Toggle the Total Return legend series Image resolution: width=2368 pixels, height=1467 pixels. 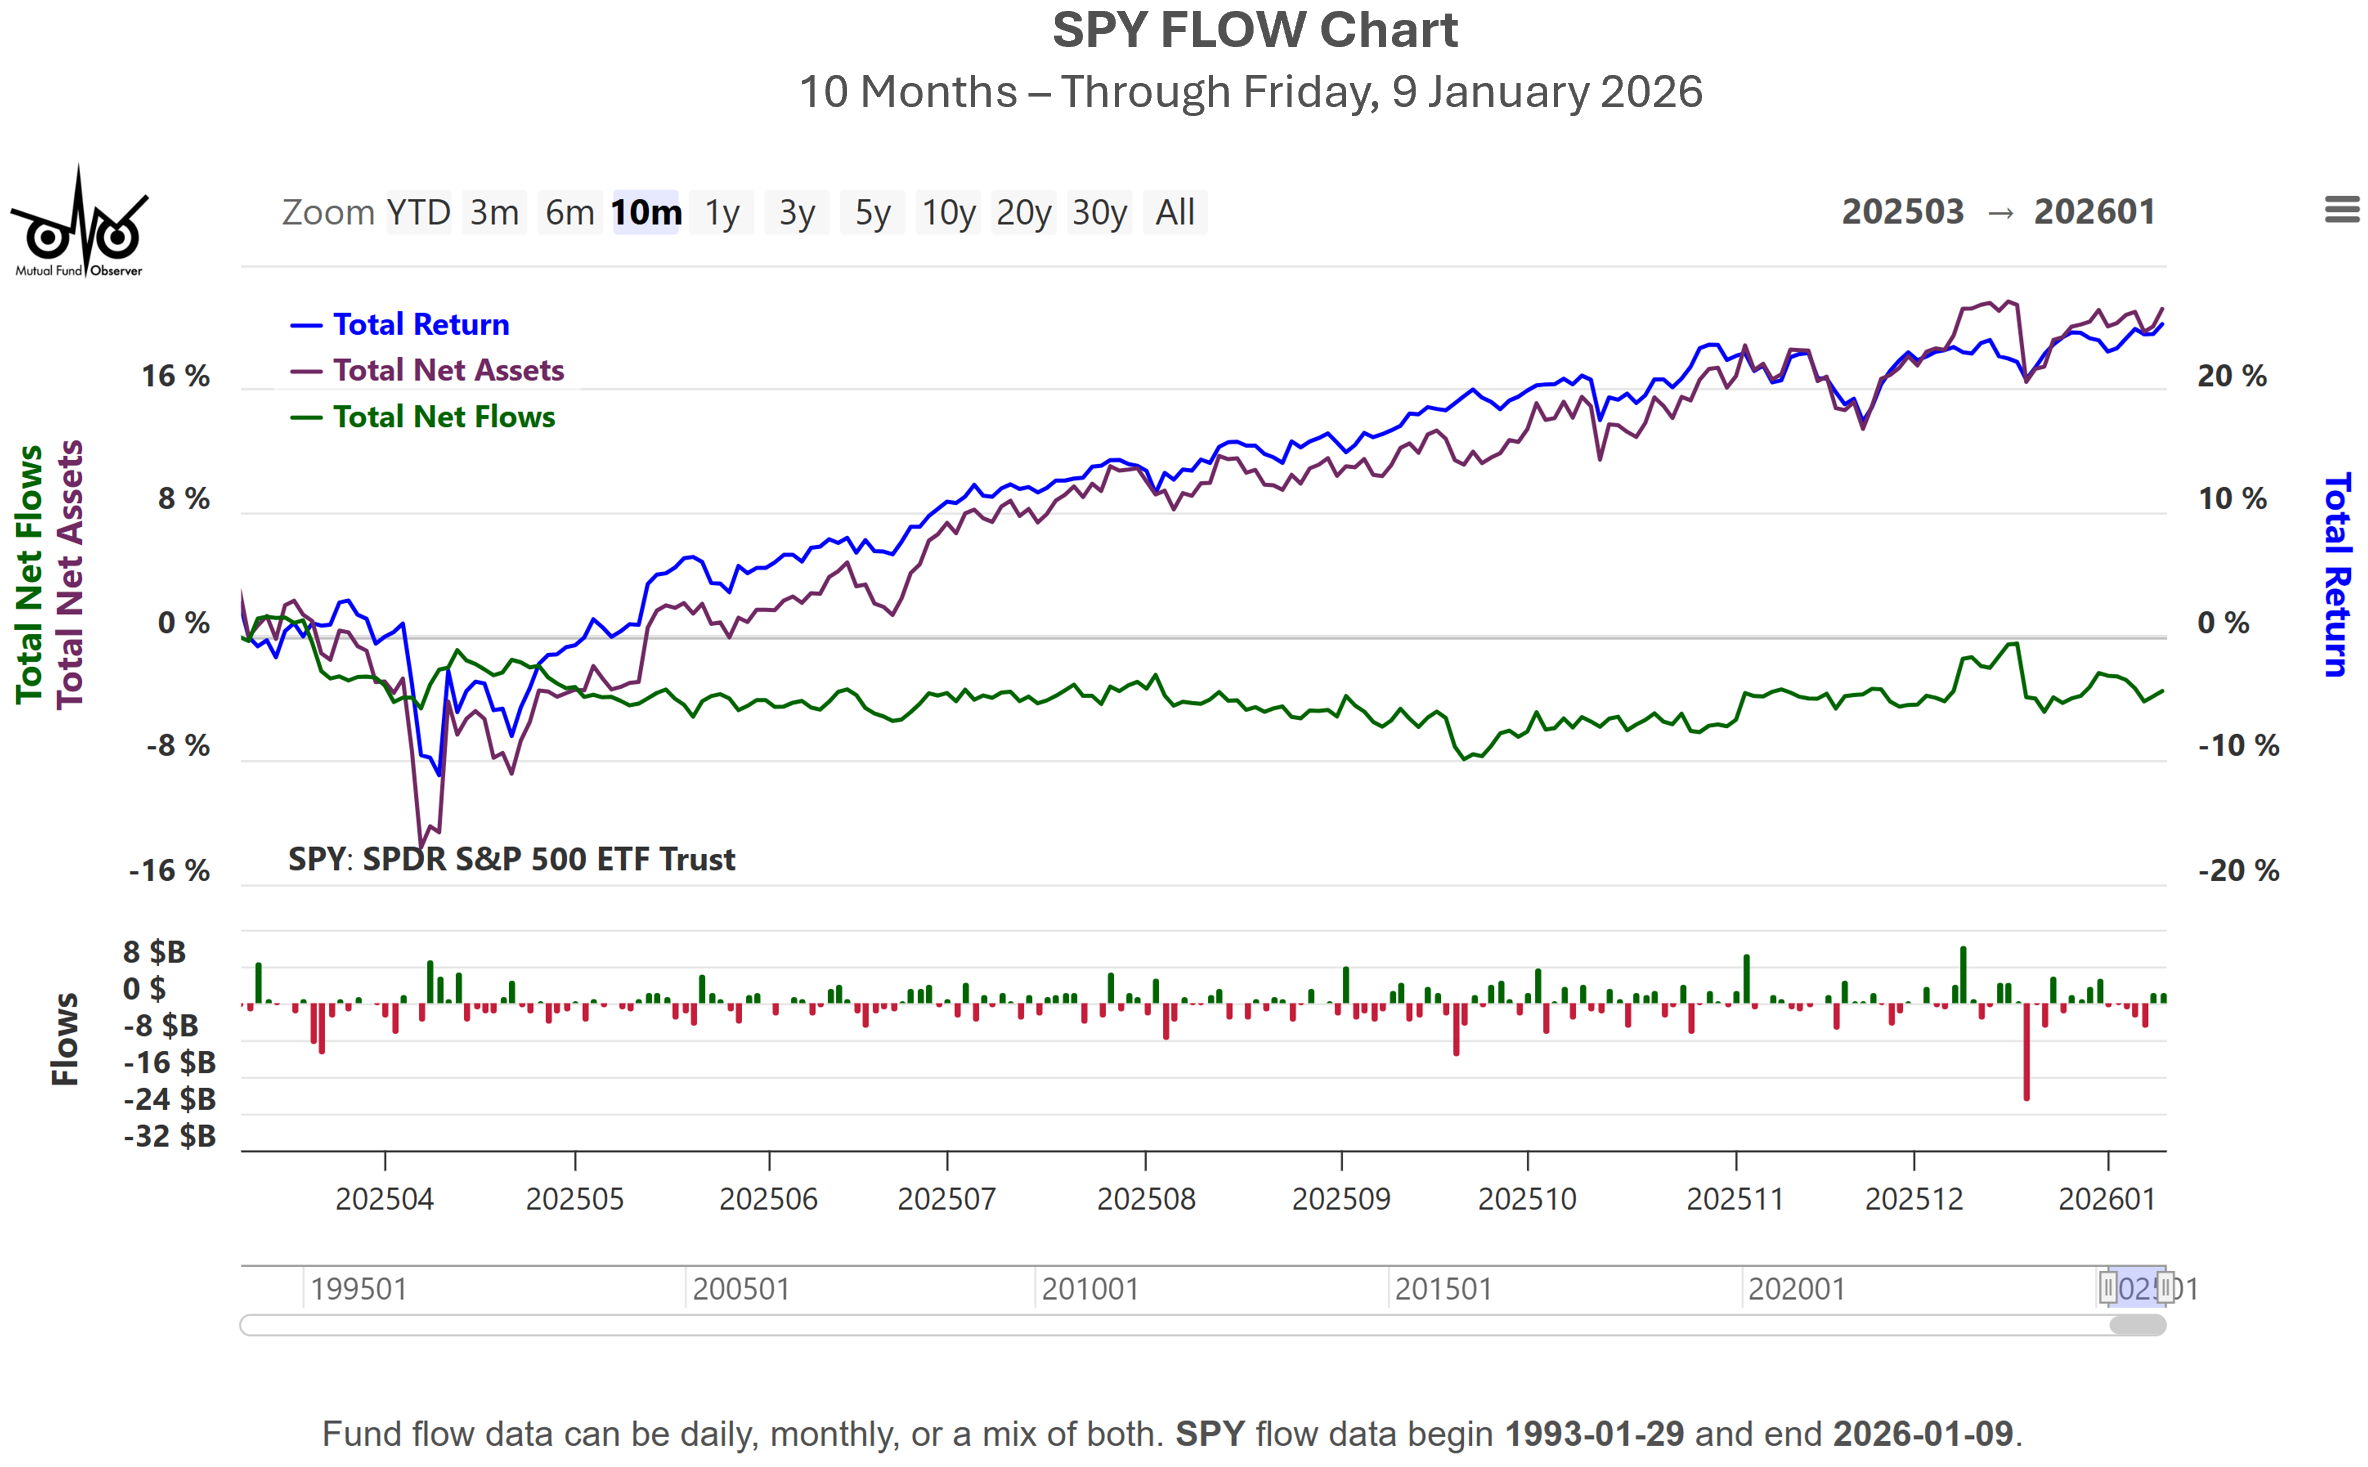420,324
